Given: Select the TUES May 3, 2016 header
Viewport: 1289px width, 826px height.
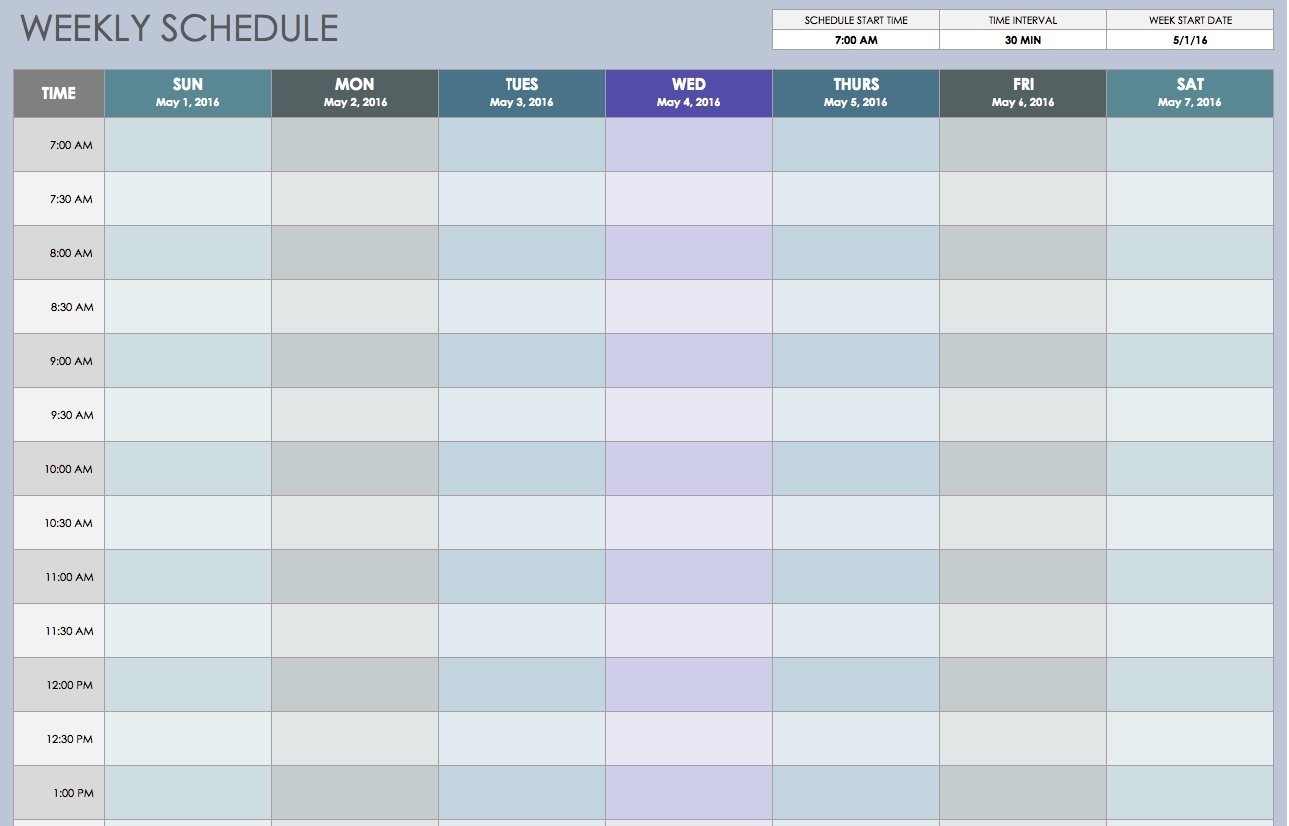Looking at the screenshot, I should pyautogui.click(x=521, y=93).
